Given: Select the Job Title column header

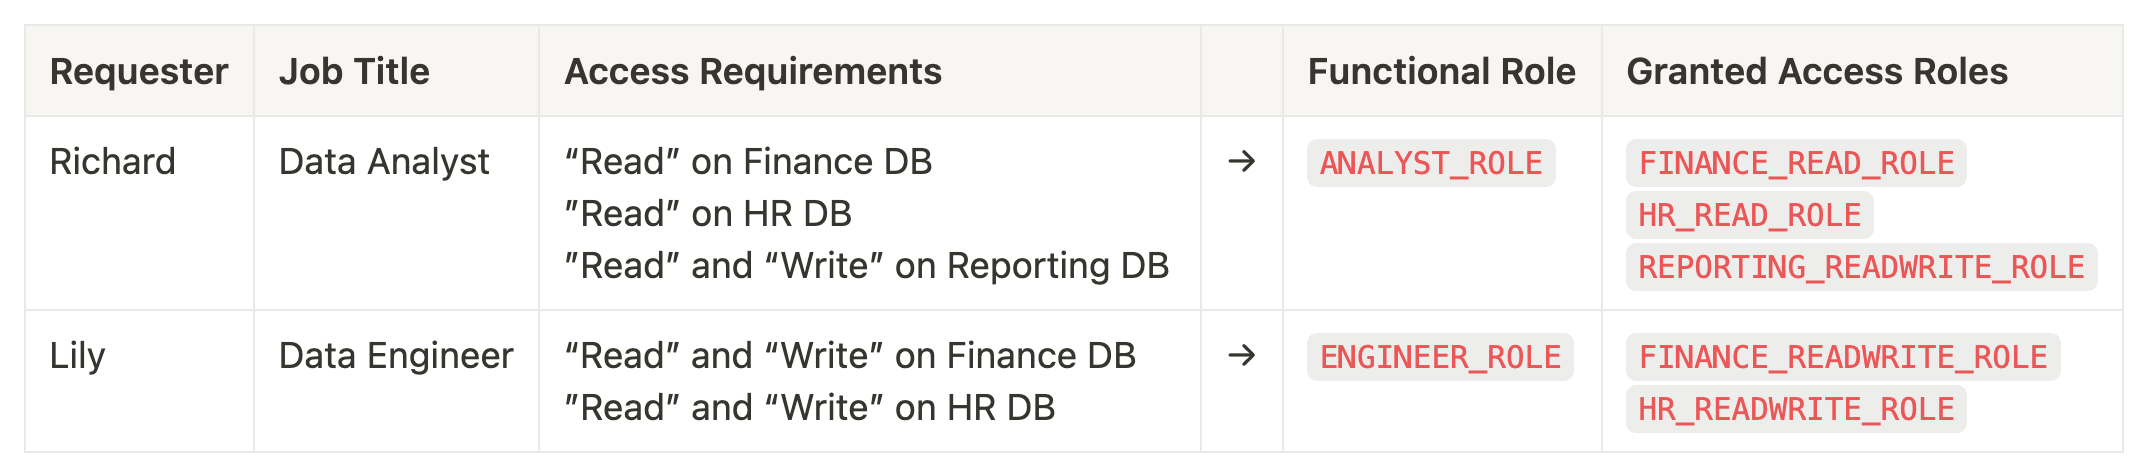Looking at the screenshot, I should coord(354,72).
